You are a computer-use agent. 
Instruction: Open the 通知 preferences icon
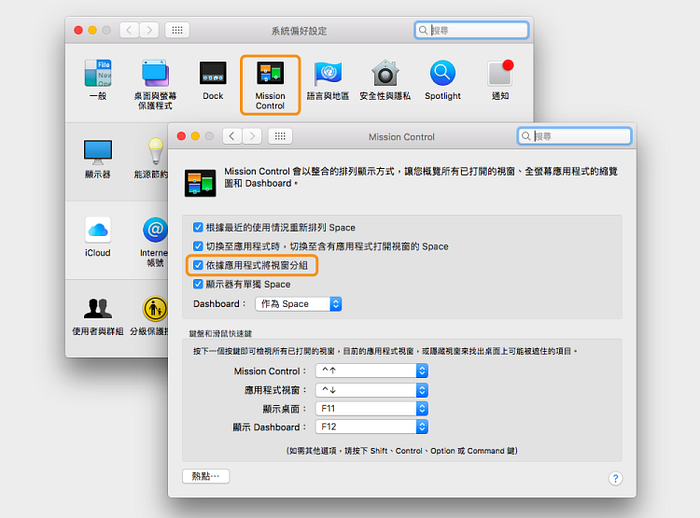click(x=499, y=74)
